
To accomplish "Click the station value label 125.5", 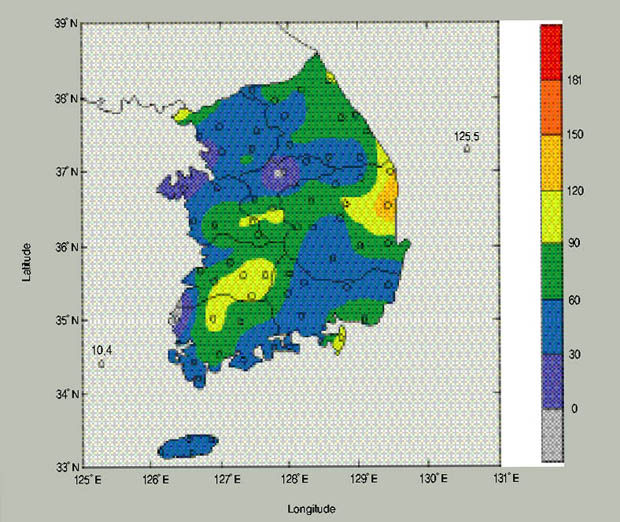I will 466,137.
